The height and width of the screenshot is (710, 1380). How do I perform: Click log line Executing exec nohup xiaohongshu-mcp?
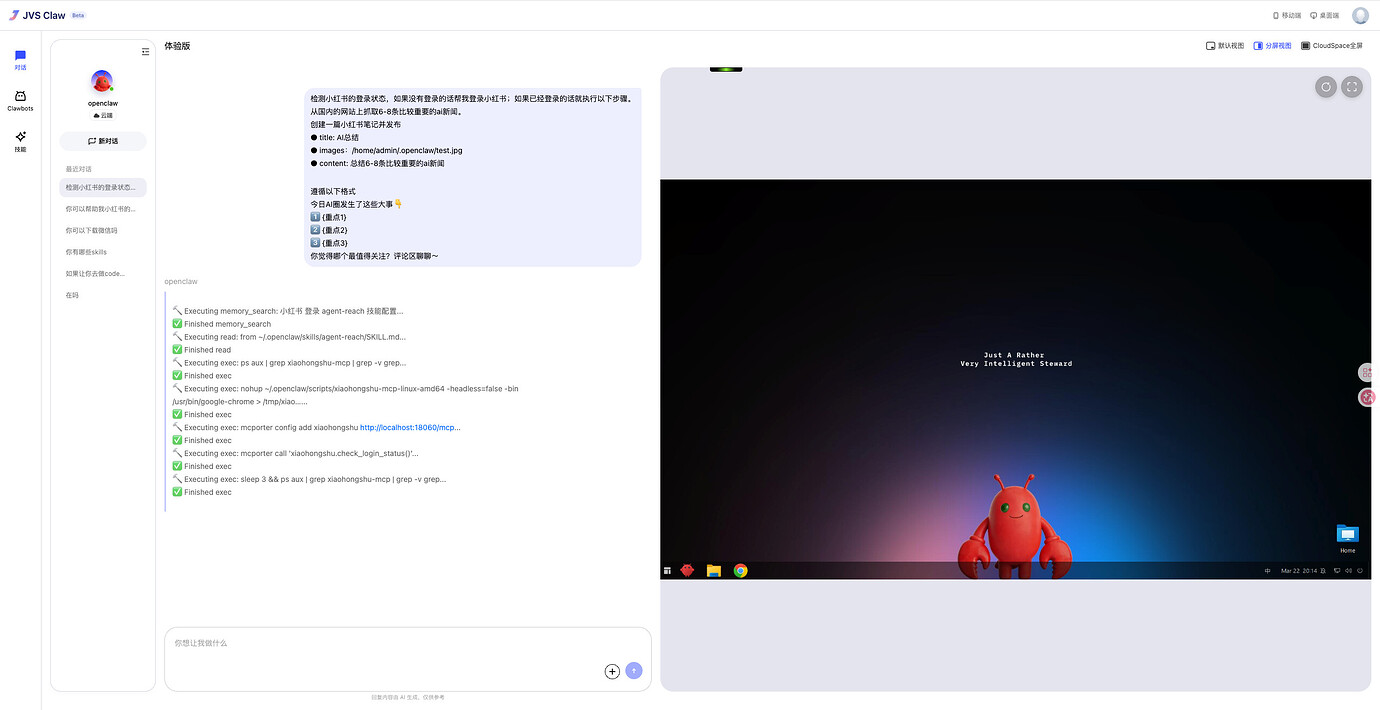(345, 395)
